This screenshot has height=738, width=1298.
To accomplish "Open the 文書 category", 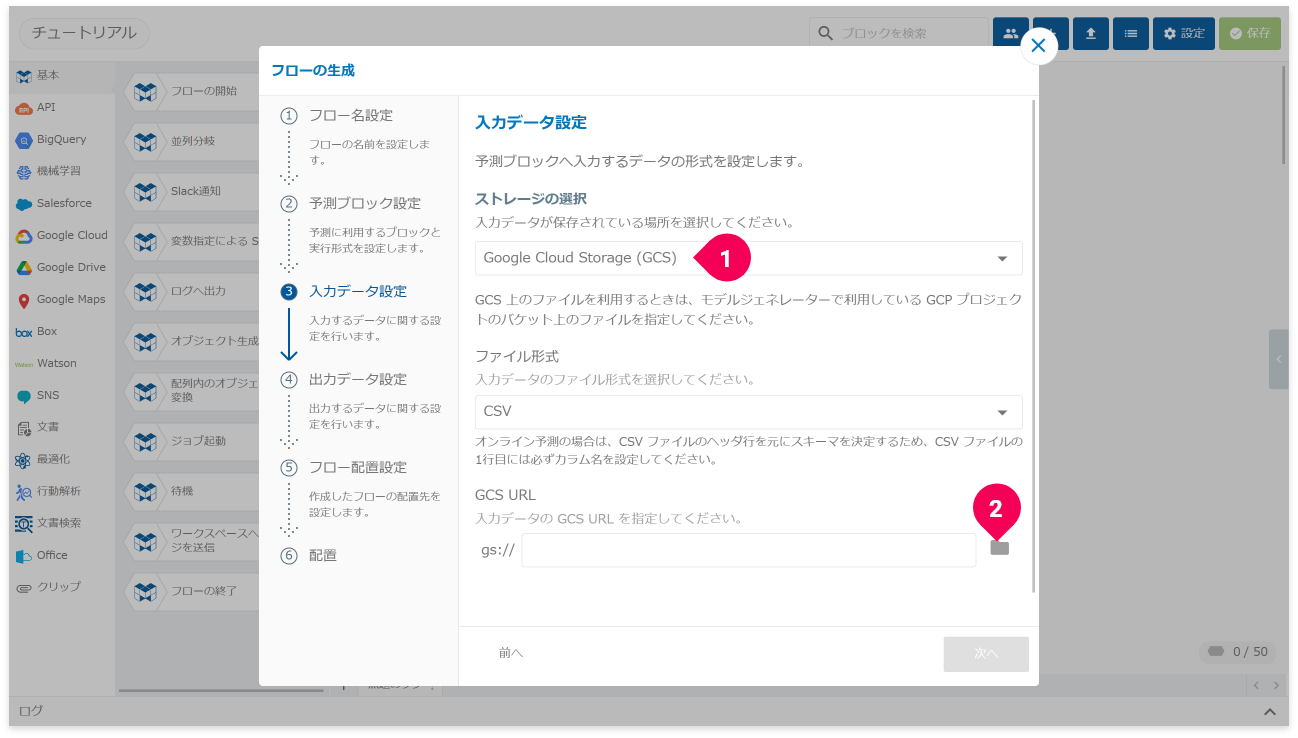I will click(x=60, y=428).
